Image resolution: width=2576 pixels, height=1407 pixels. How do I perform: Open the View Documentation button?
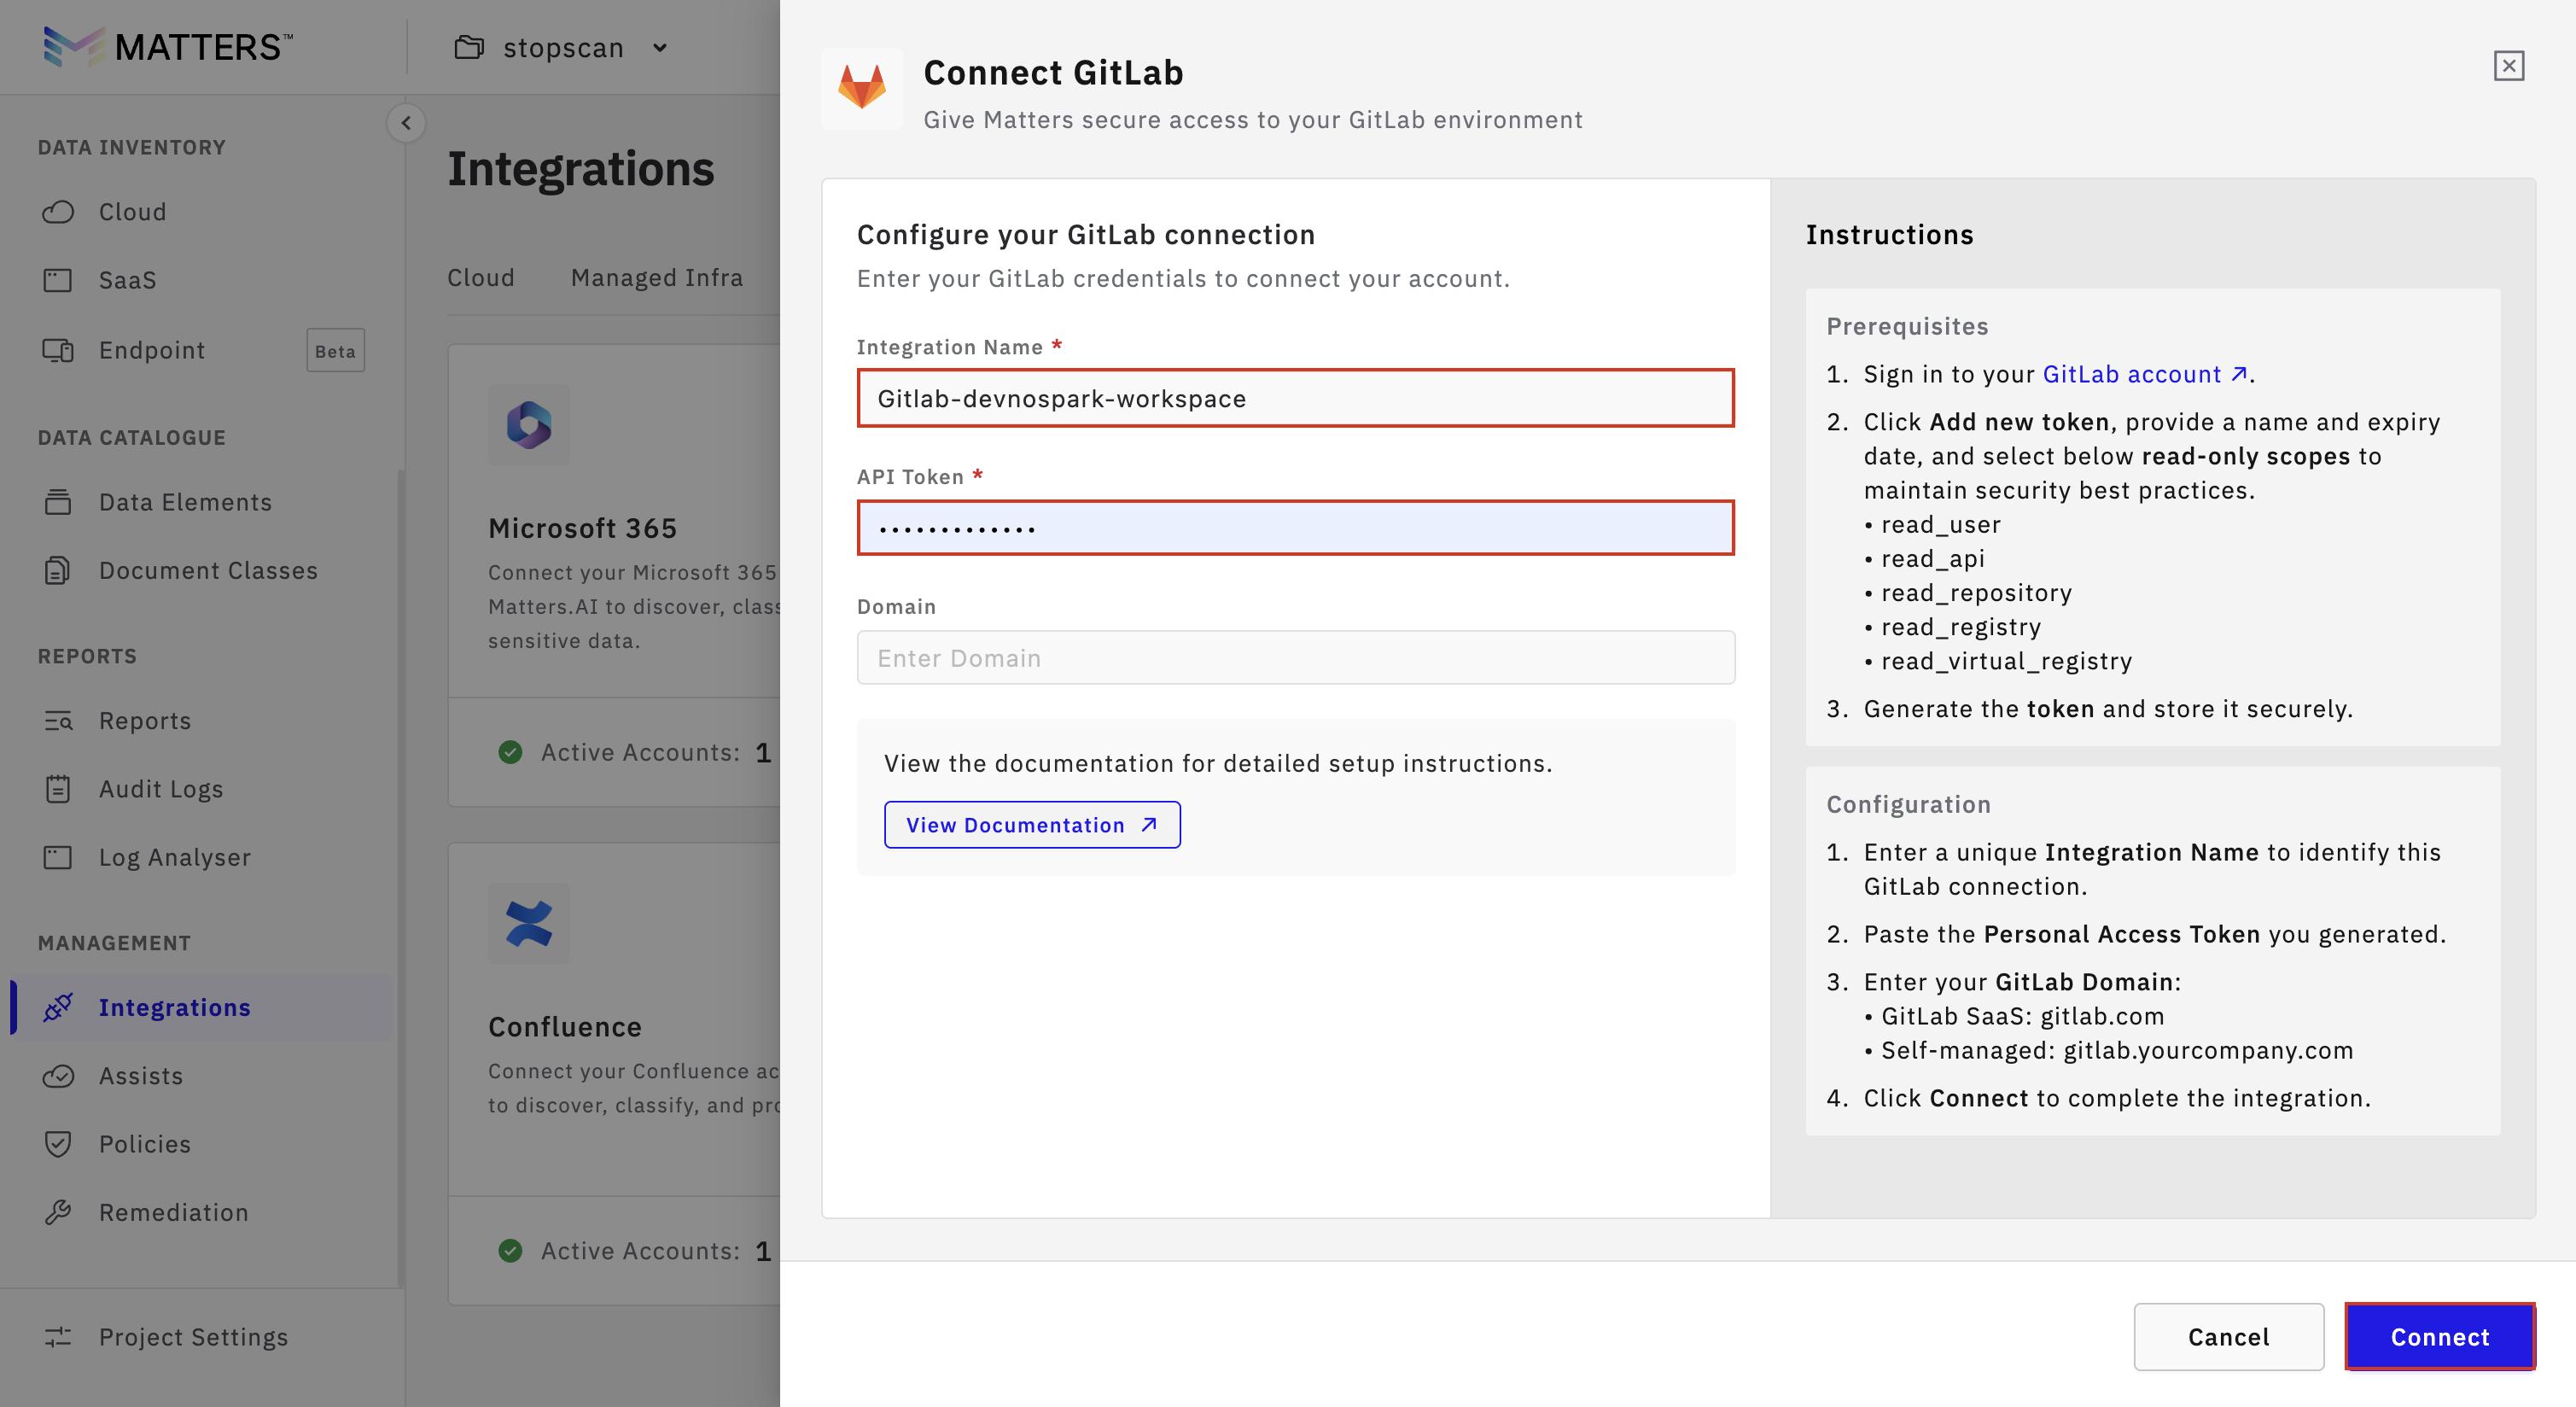coord(1032,825)
